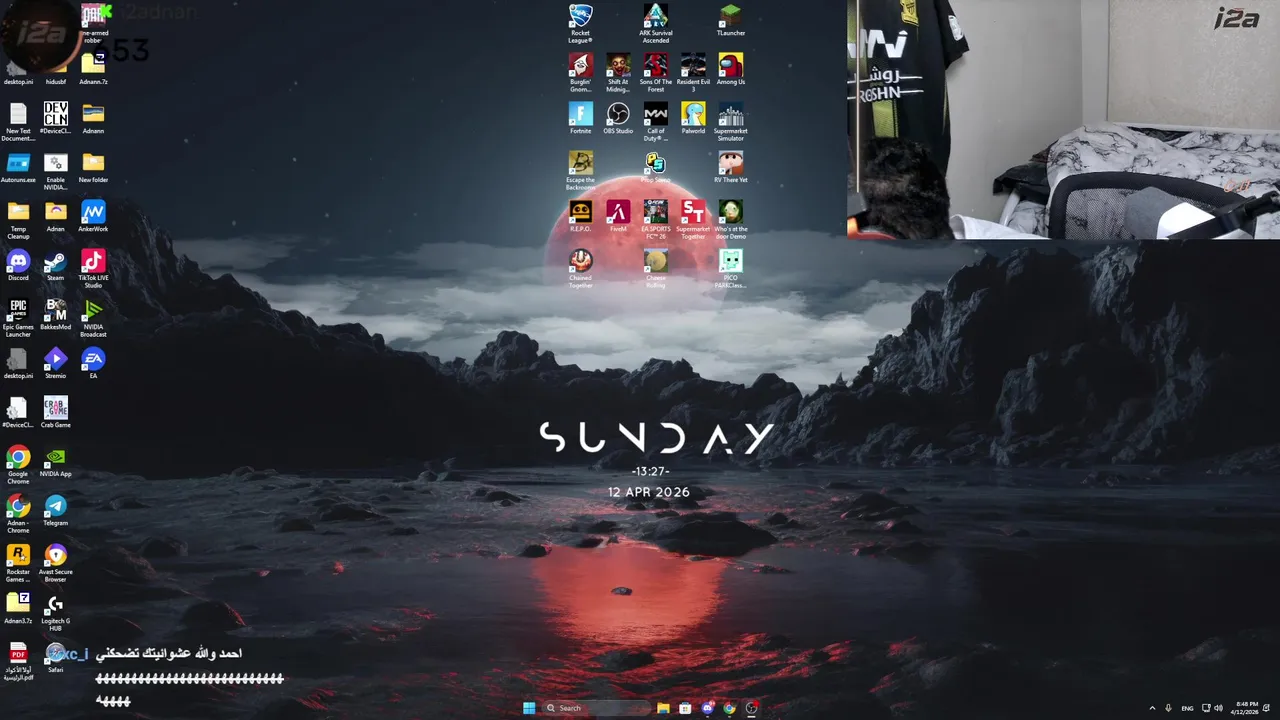Open TLauncher Minecraft shortcut

(x=730, y=20)
